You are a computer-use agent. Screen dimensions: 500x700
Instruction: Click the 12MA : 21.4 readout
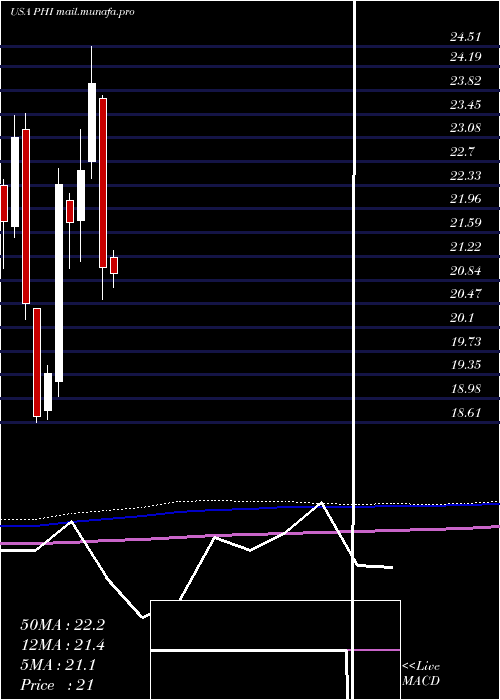[62, 645]
